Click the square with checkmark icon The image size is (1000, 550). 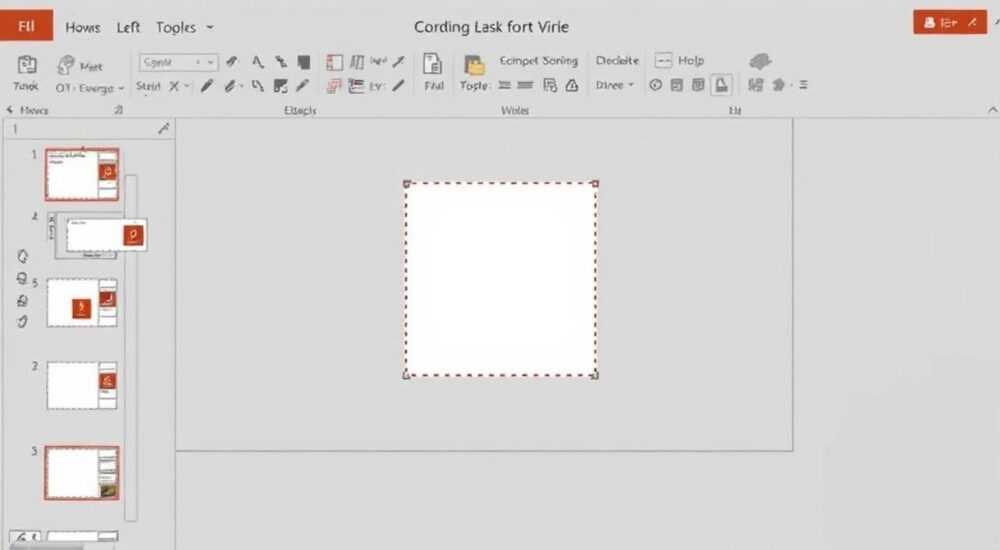(280, 86)
